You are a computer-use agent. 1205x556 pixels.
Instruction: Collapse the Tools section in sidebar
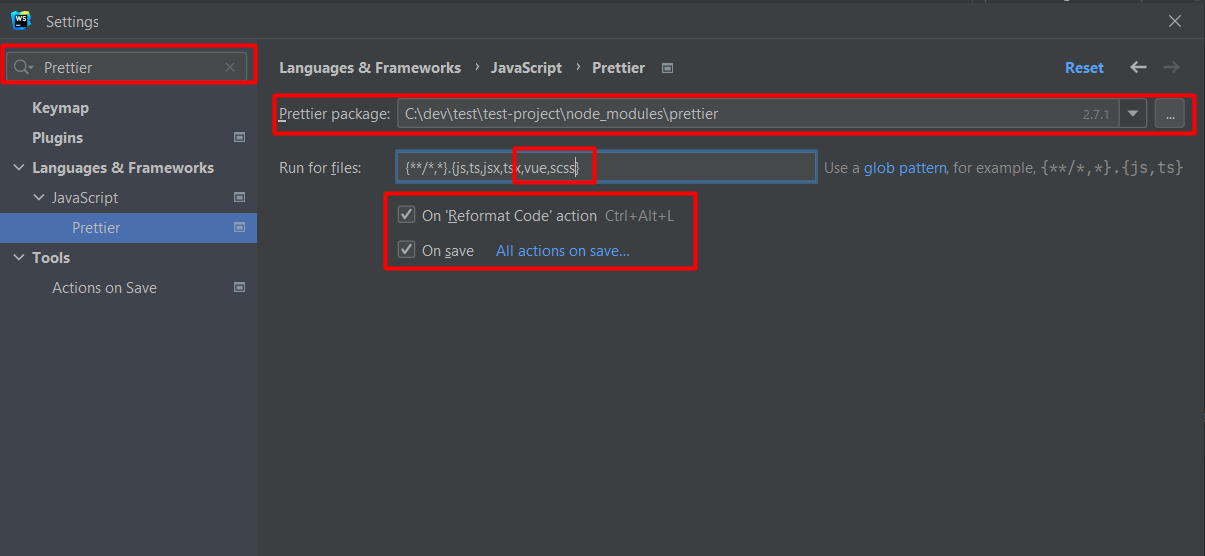click(19, 258)
